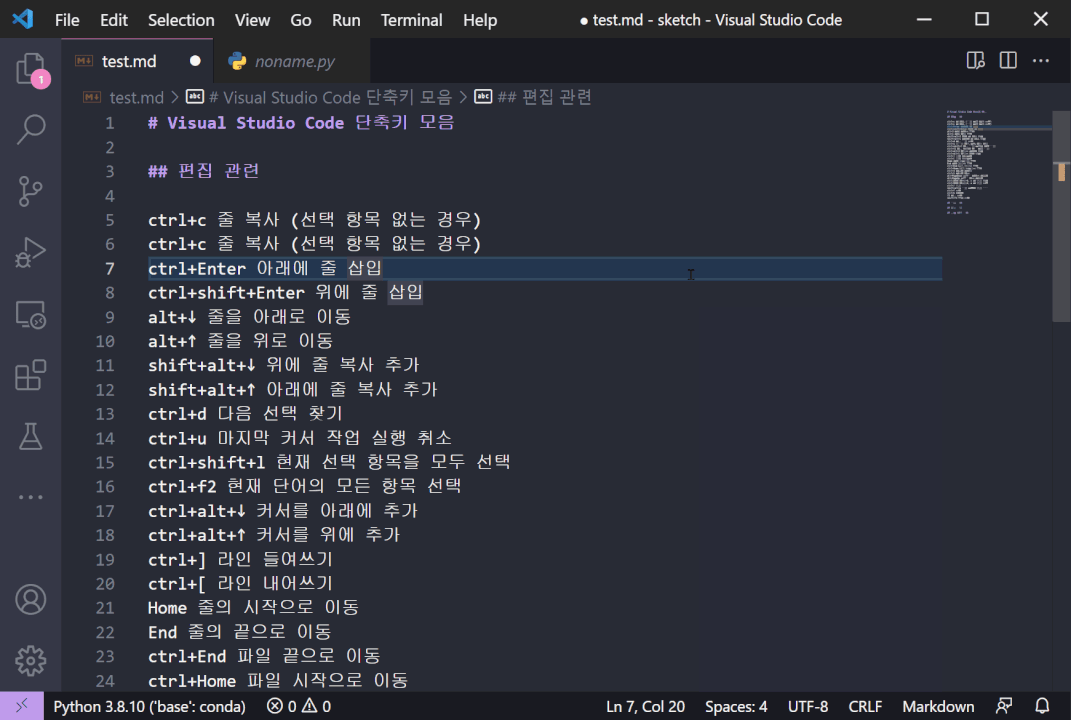
Task: Show additional views ellipsis in activity bar
Action: point(31,497)
